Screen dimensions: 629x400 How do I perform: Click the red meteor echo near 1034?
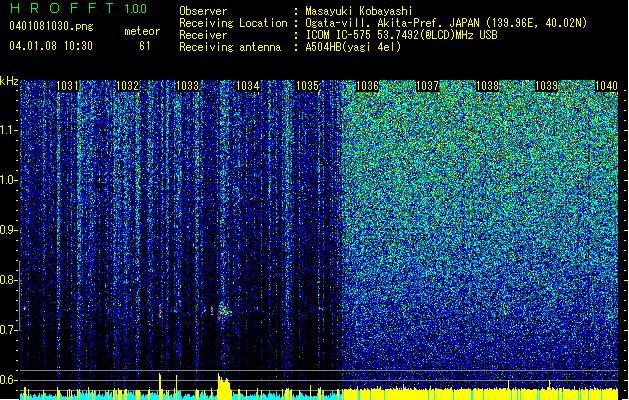pos(223,312)
